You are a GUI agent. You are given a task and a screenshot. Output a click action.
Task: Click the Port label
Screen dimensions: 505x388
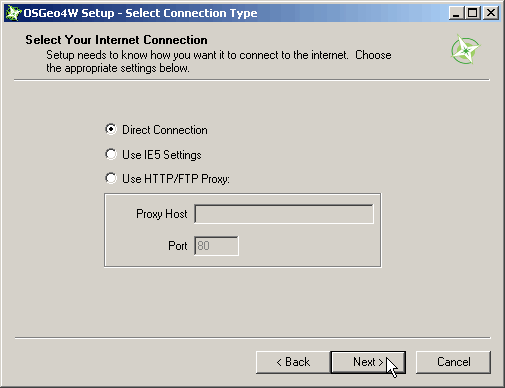click(178, 246)
